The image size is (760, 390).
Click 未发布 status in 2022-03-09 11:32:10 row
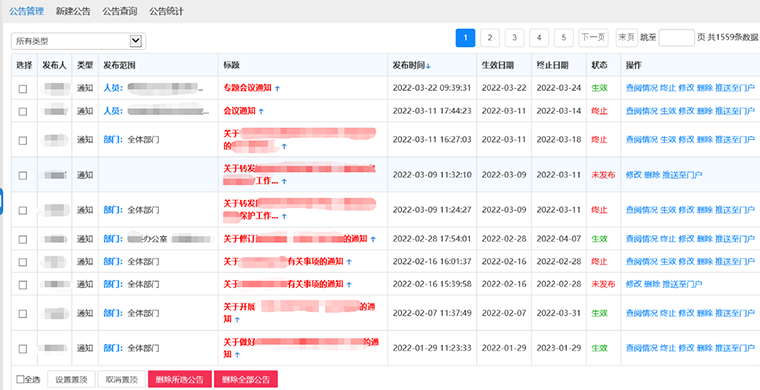click(603, 175)
